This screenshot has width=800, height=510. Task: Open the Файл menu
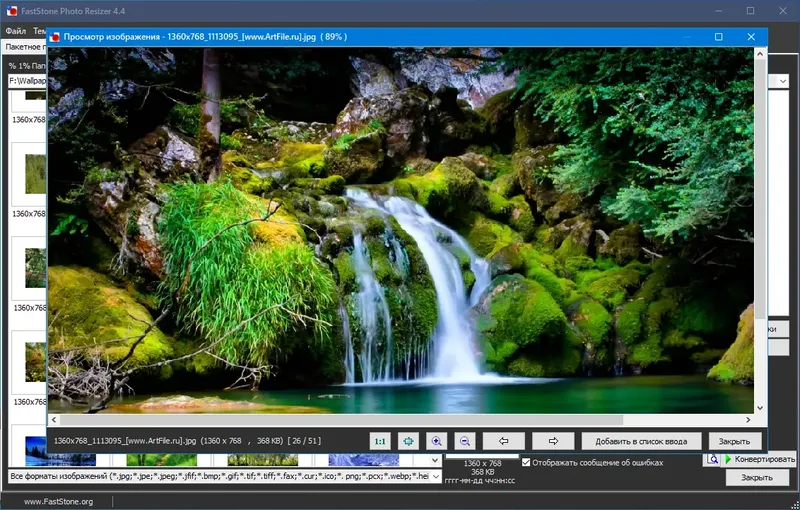[x=16, y=31]
